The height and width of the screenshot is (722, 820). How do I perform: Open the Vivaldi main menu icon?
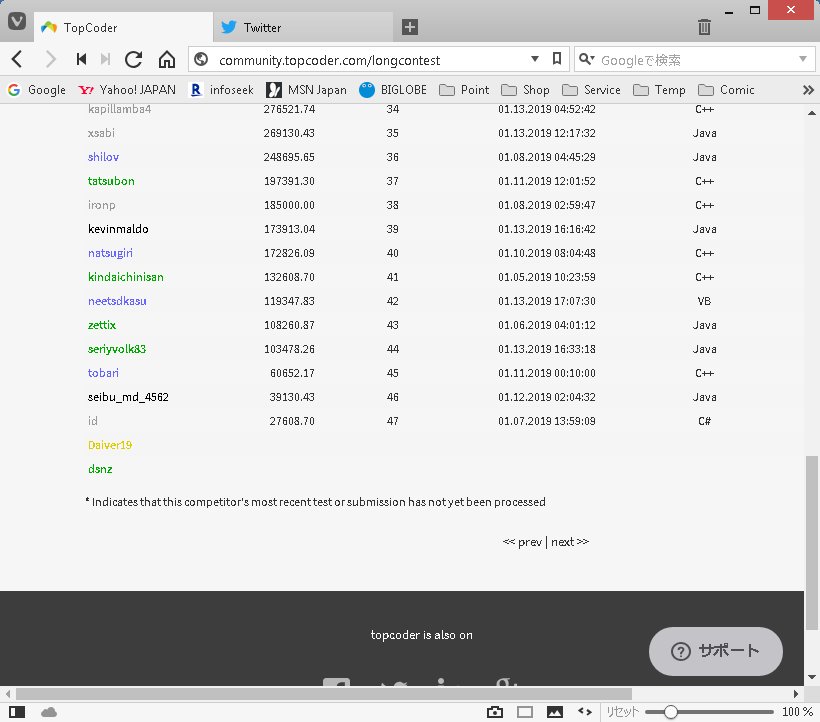[x=17, y=21]
